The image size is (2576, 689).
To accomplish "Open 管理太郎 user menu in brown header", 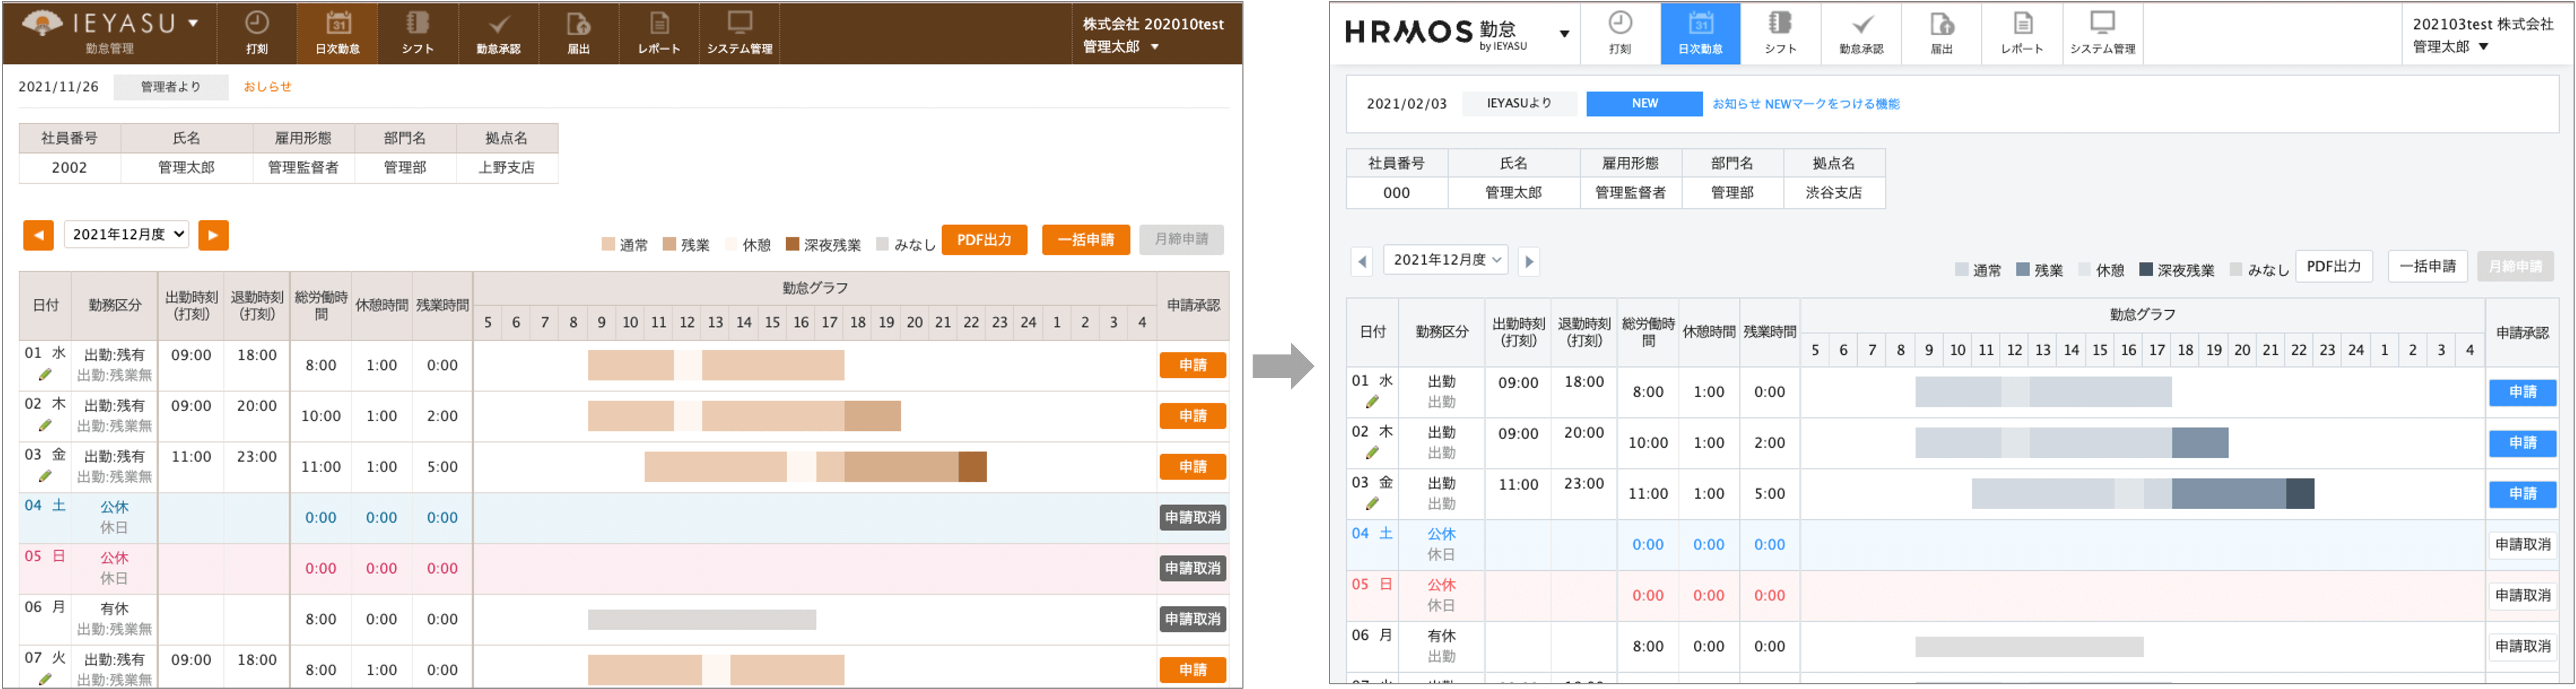I will click(1121, 47).
